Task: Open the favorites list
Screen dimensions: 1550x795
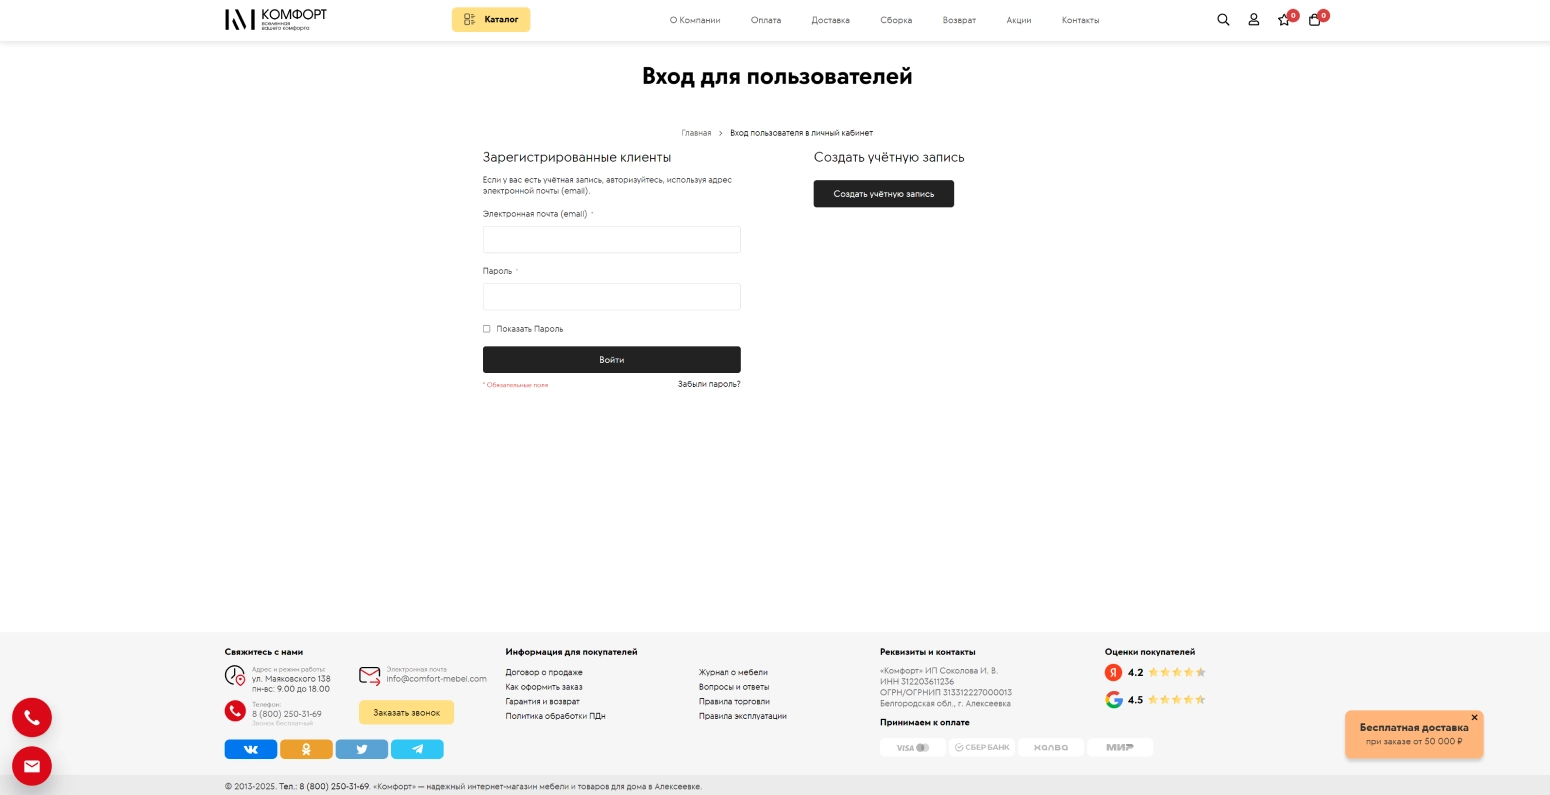Action: coord(1284,19)
